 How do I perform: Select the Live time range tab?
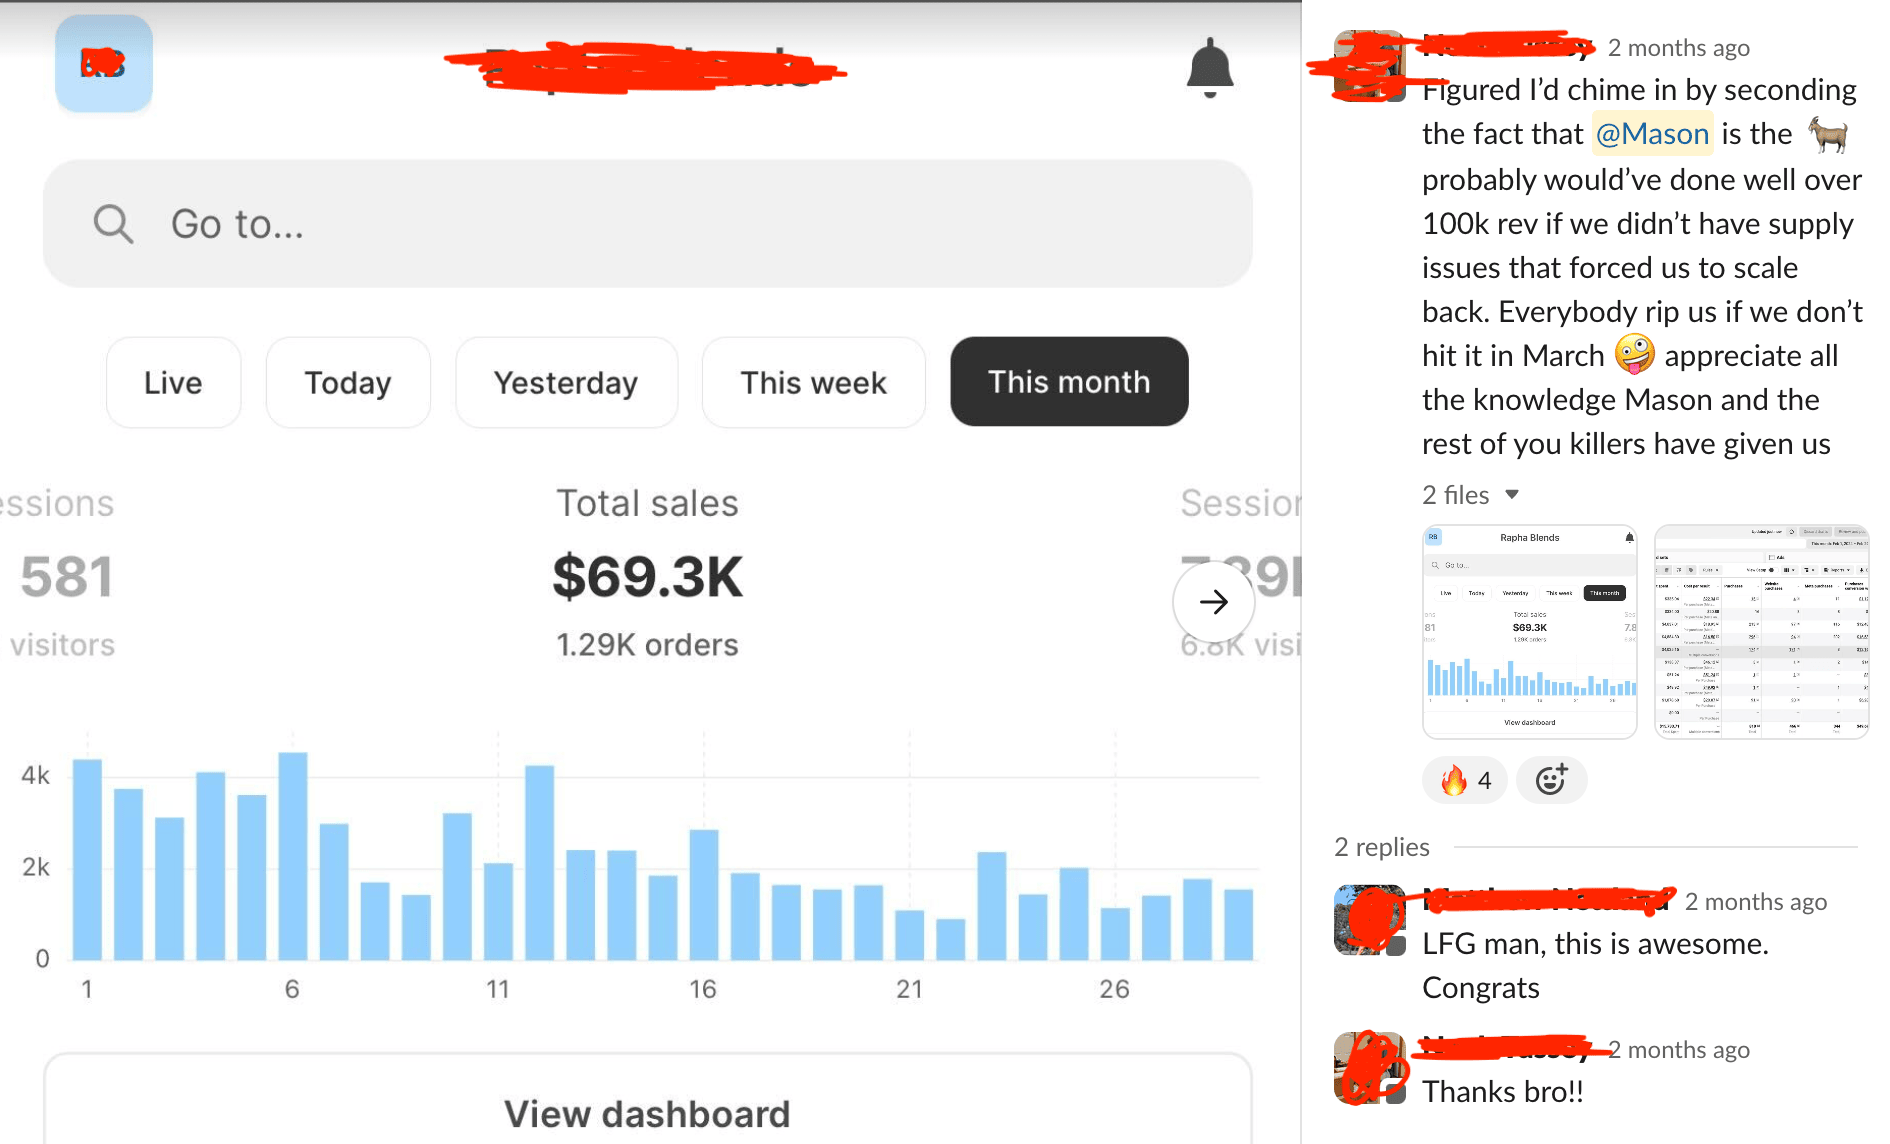point(173,383)
